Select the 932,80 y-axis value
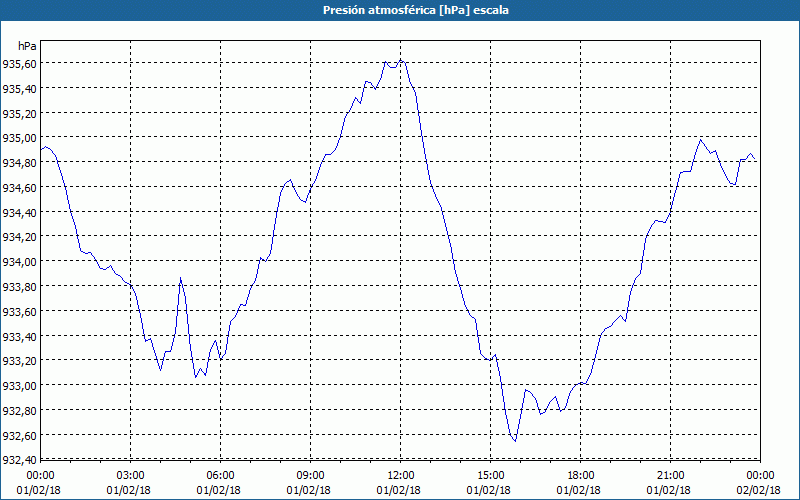Image resolution: width=800 pixels, height=500 pixels. [19, 410]
